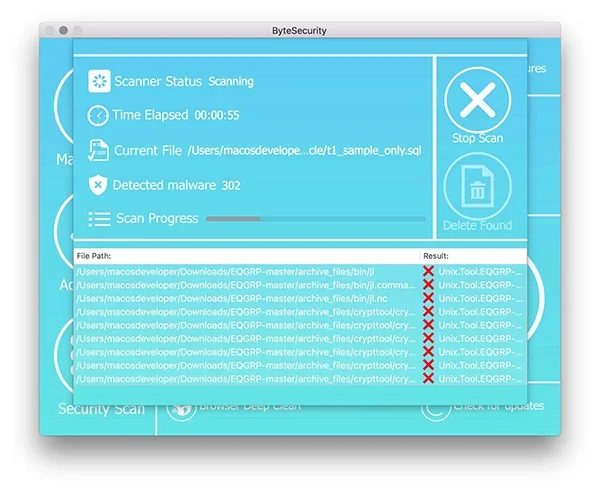Click the Security Scan label in the background window
Image resolution: width=600 pixels, height=492 pixels.
102,409
